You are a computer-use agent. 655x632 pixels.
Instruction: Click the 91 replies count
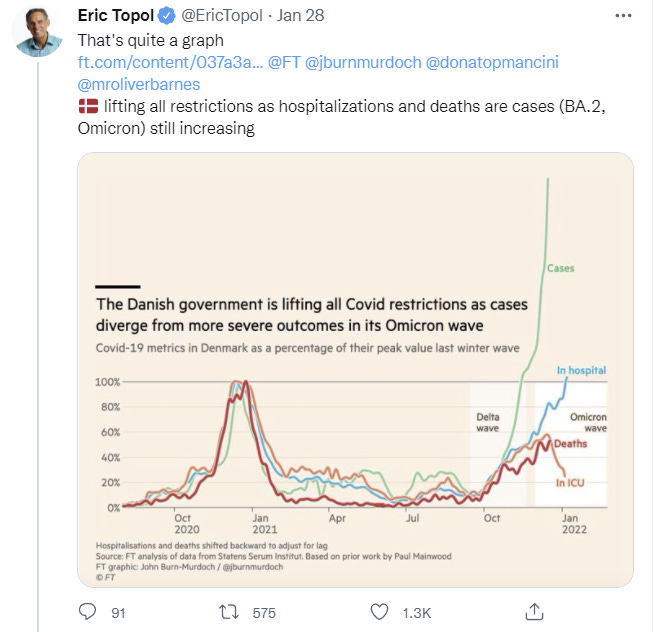118,613
